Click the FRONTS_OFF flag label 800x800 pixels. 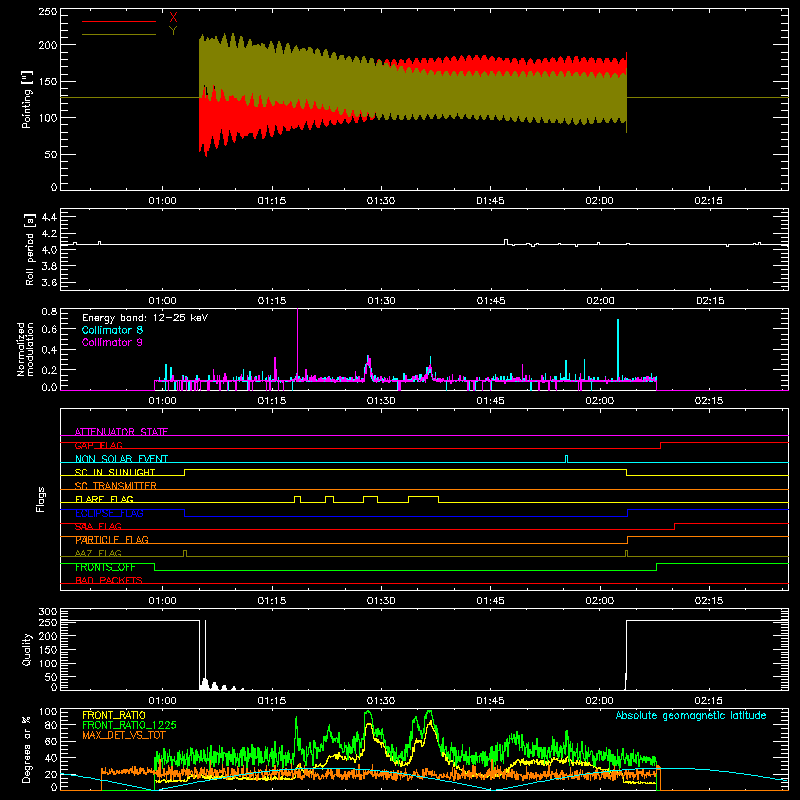(105, 567)
